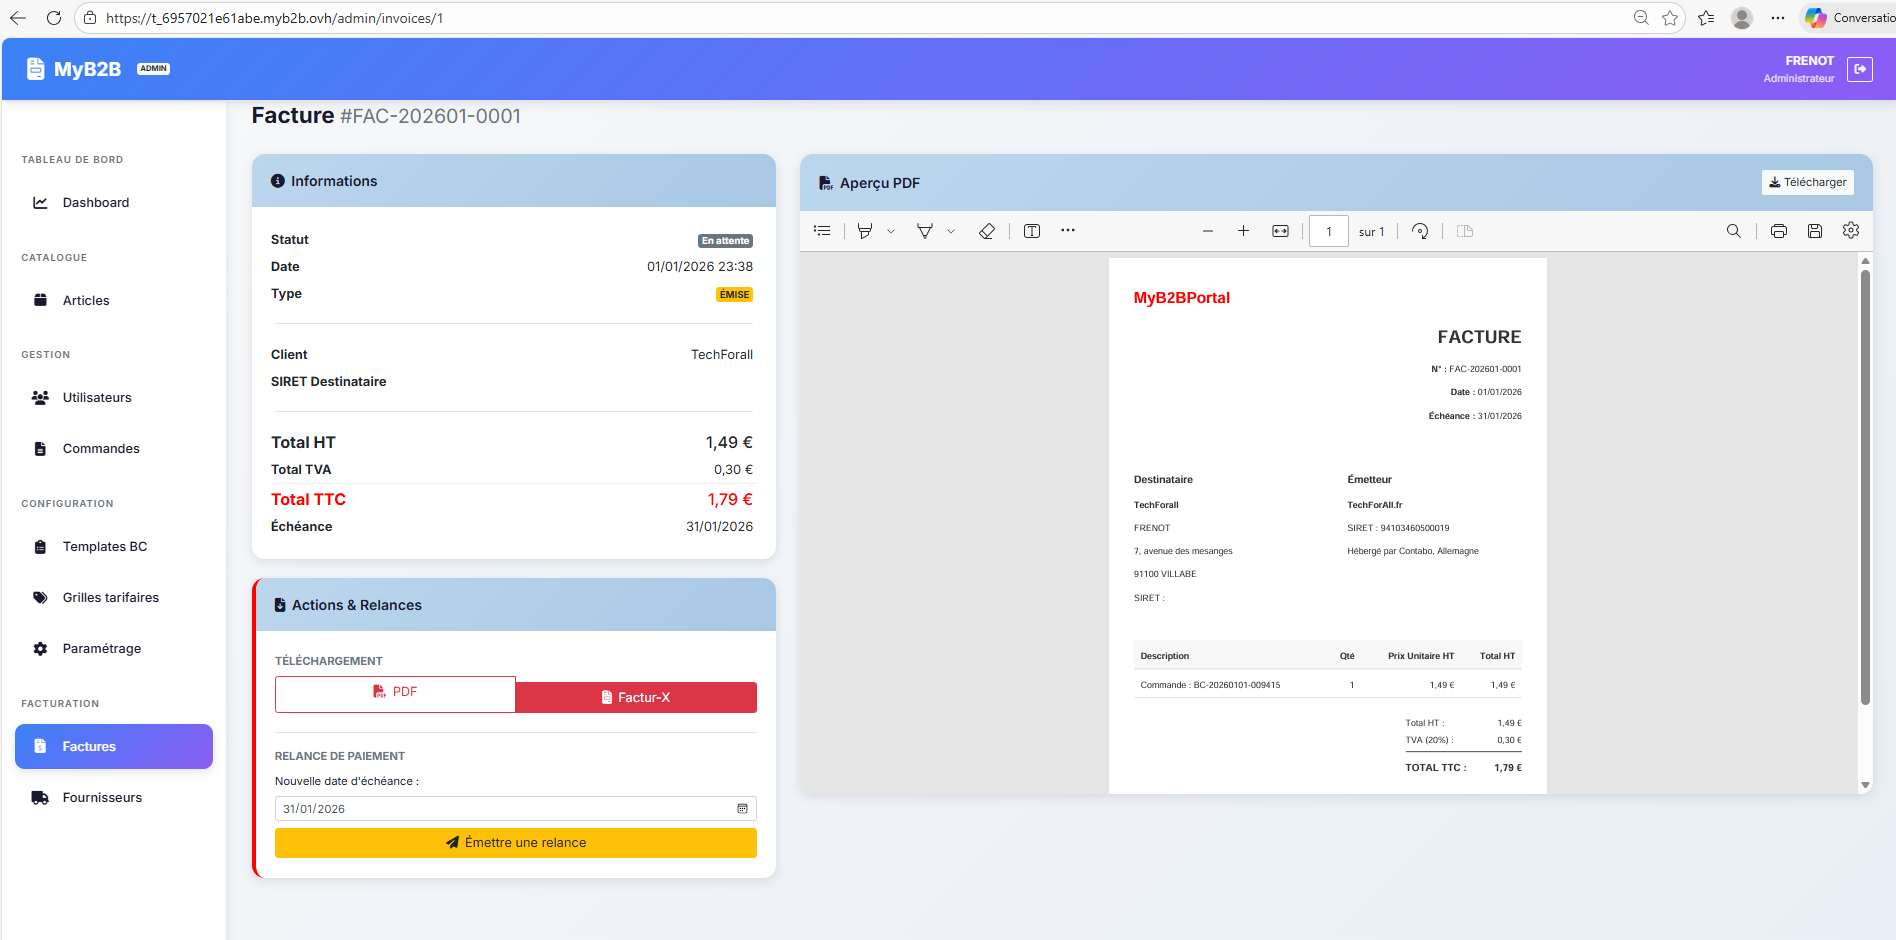The width and height of the screenshot is (1896, 940).
Task: Search inside the PDF preview
Action: coord(1733,231)
